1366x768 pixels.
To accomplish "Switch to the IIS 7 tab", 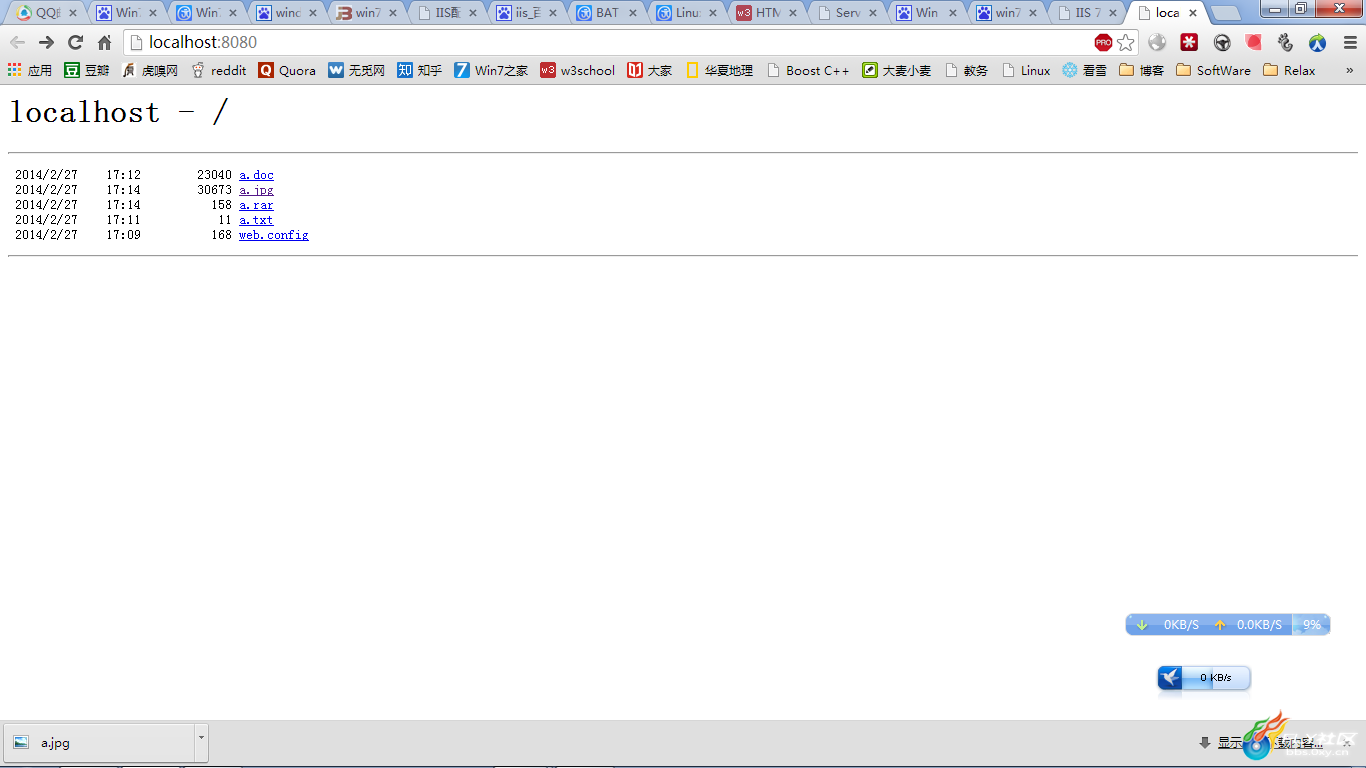I will 1087,13.
